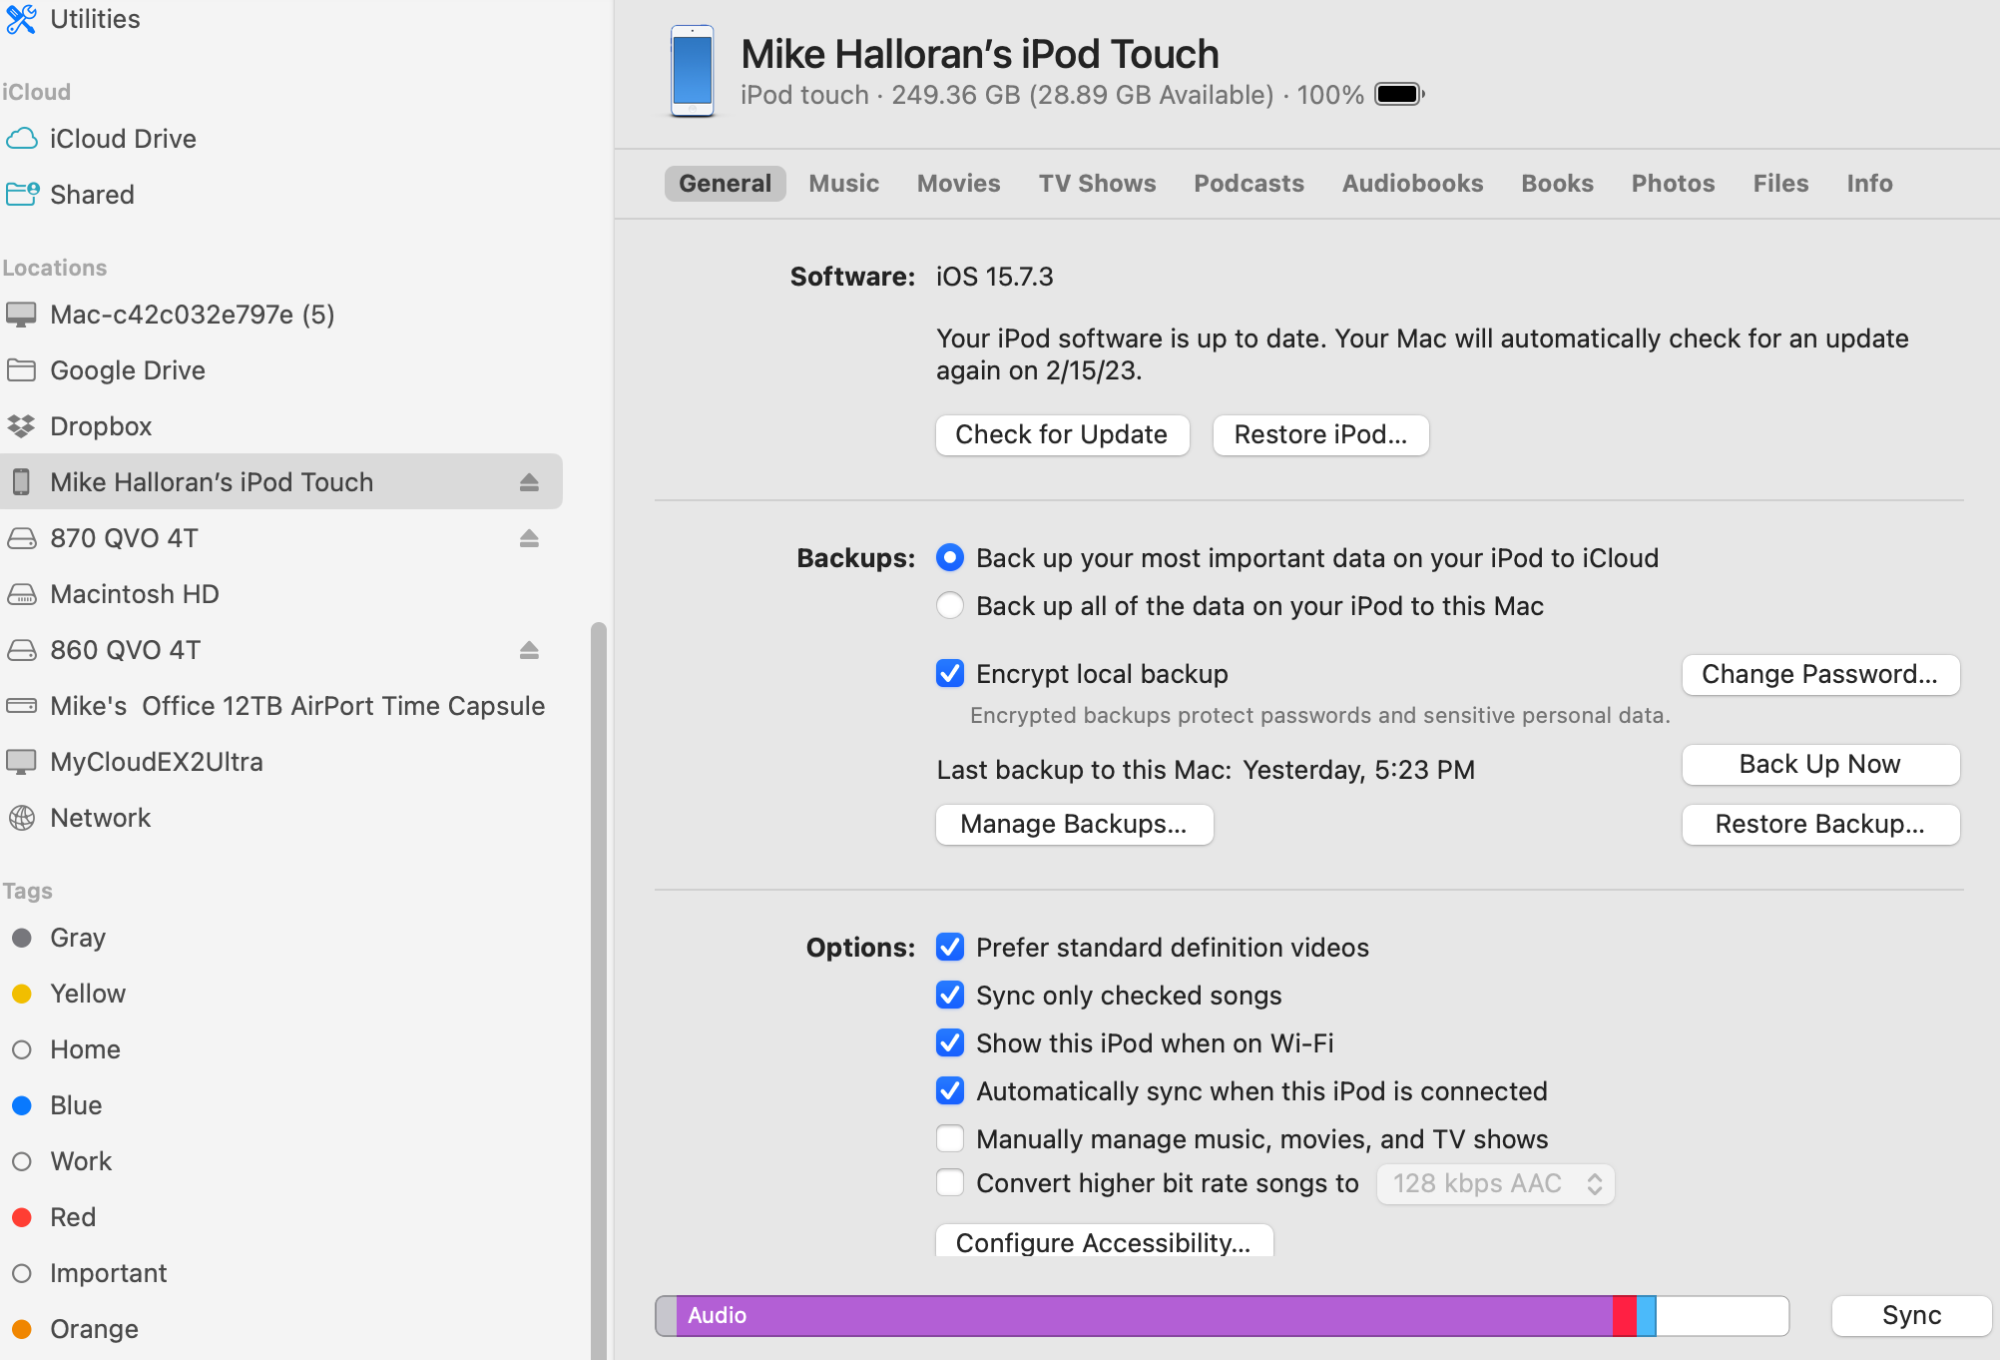2000x1360 pixels.
Task: Select the Red tag dot
Action: (21, 1217)
